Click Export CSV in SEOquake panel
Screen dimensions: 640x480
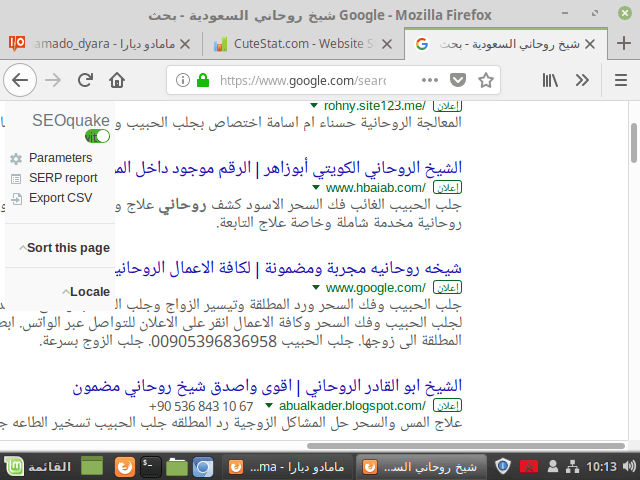pos(60,198)
